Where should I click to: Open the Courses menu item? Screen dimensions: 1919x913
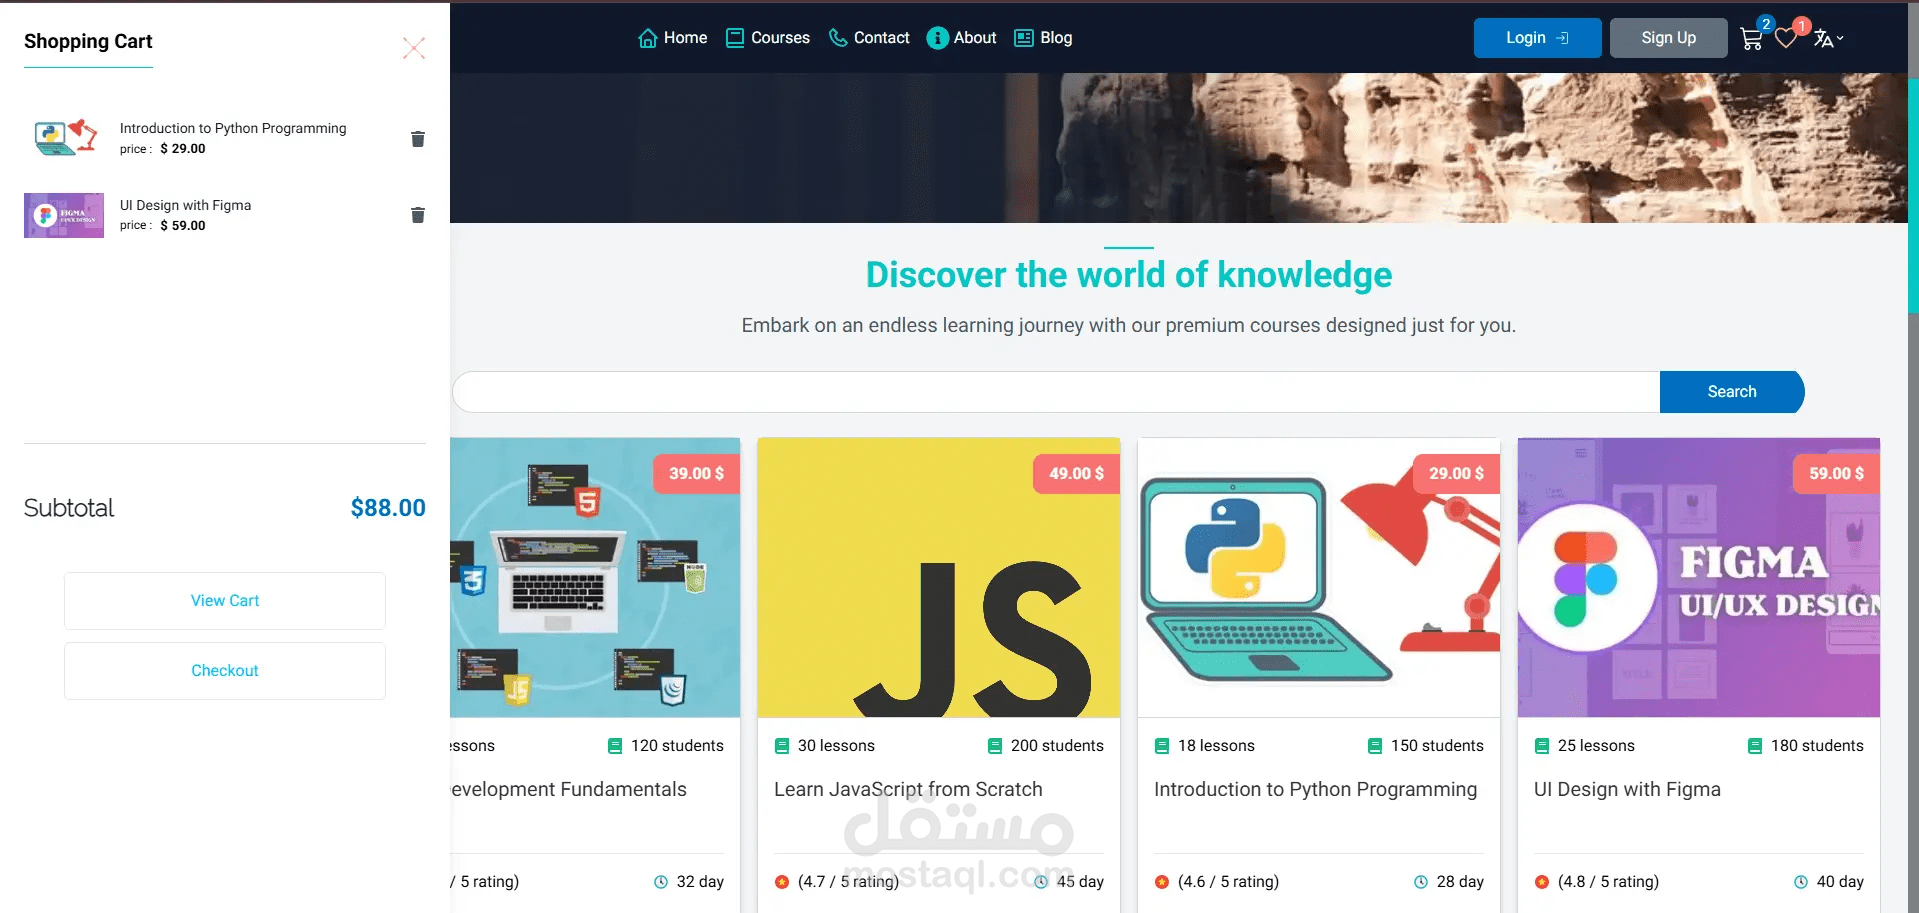[767, 38]
